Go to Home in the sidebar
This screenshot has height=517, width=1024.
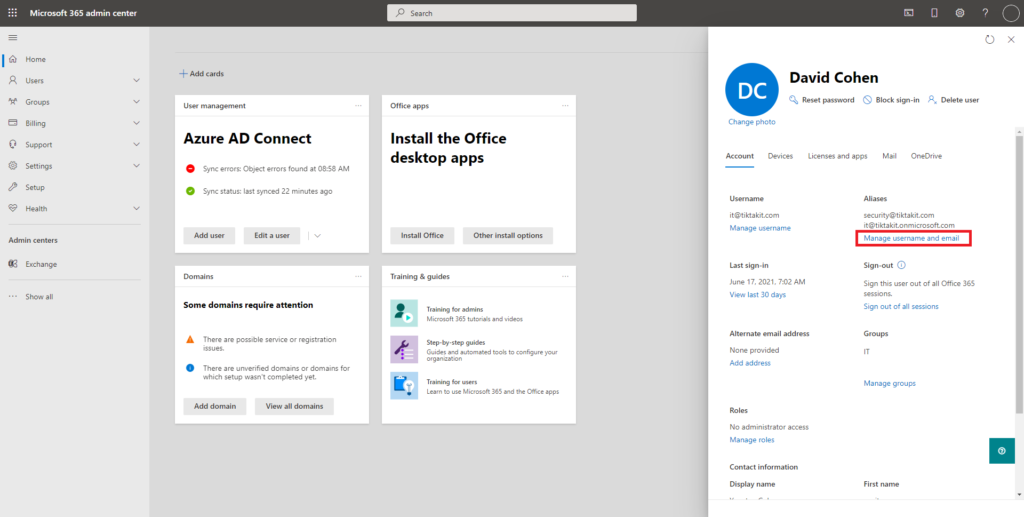click(36, 59)
